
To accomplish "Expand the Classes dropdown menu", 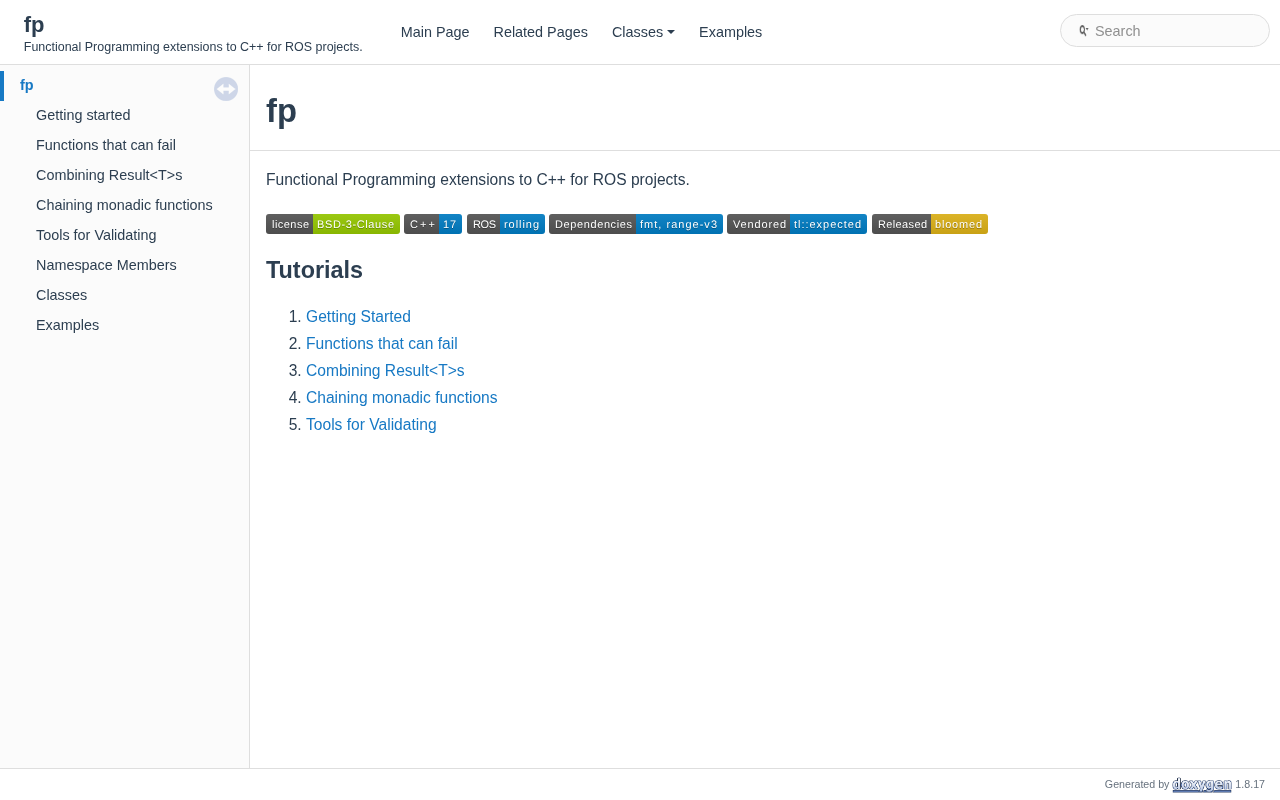I will [x=643, y=32].
